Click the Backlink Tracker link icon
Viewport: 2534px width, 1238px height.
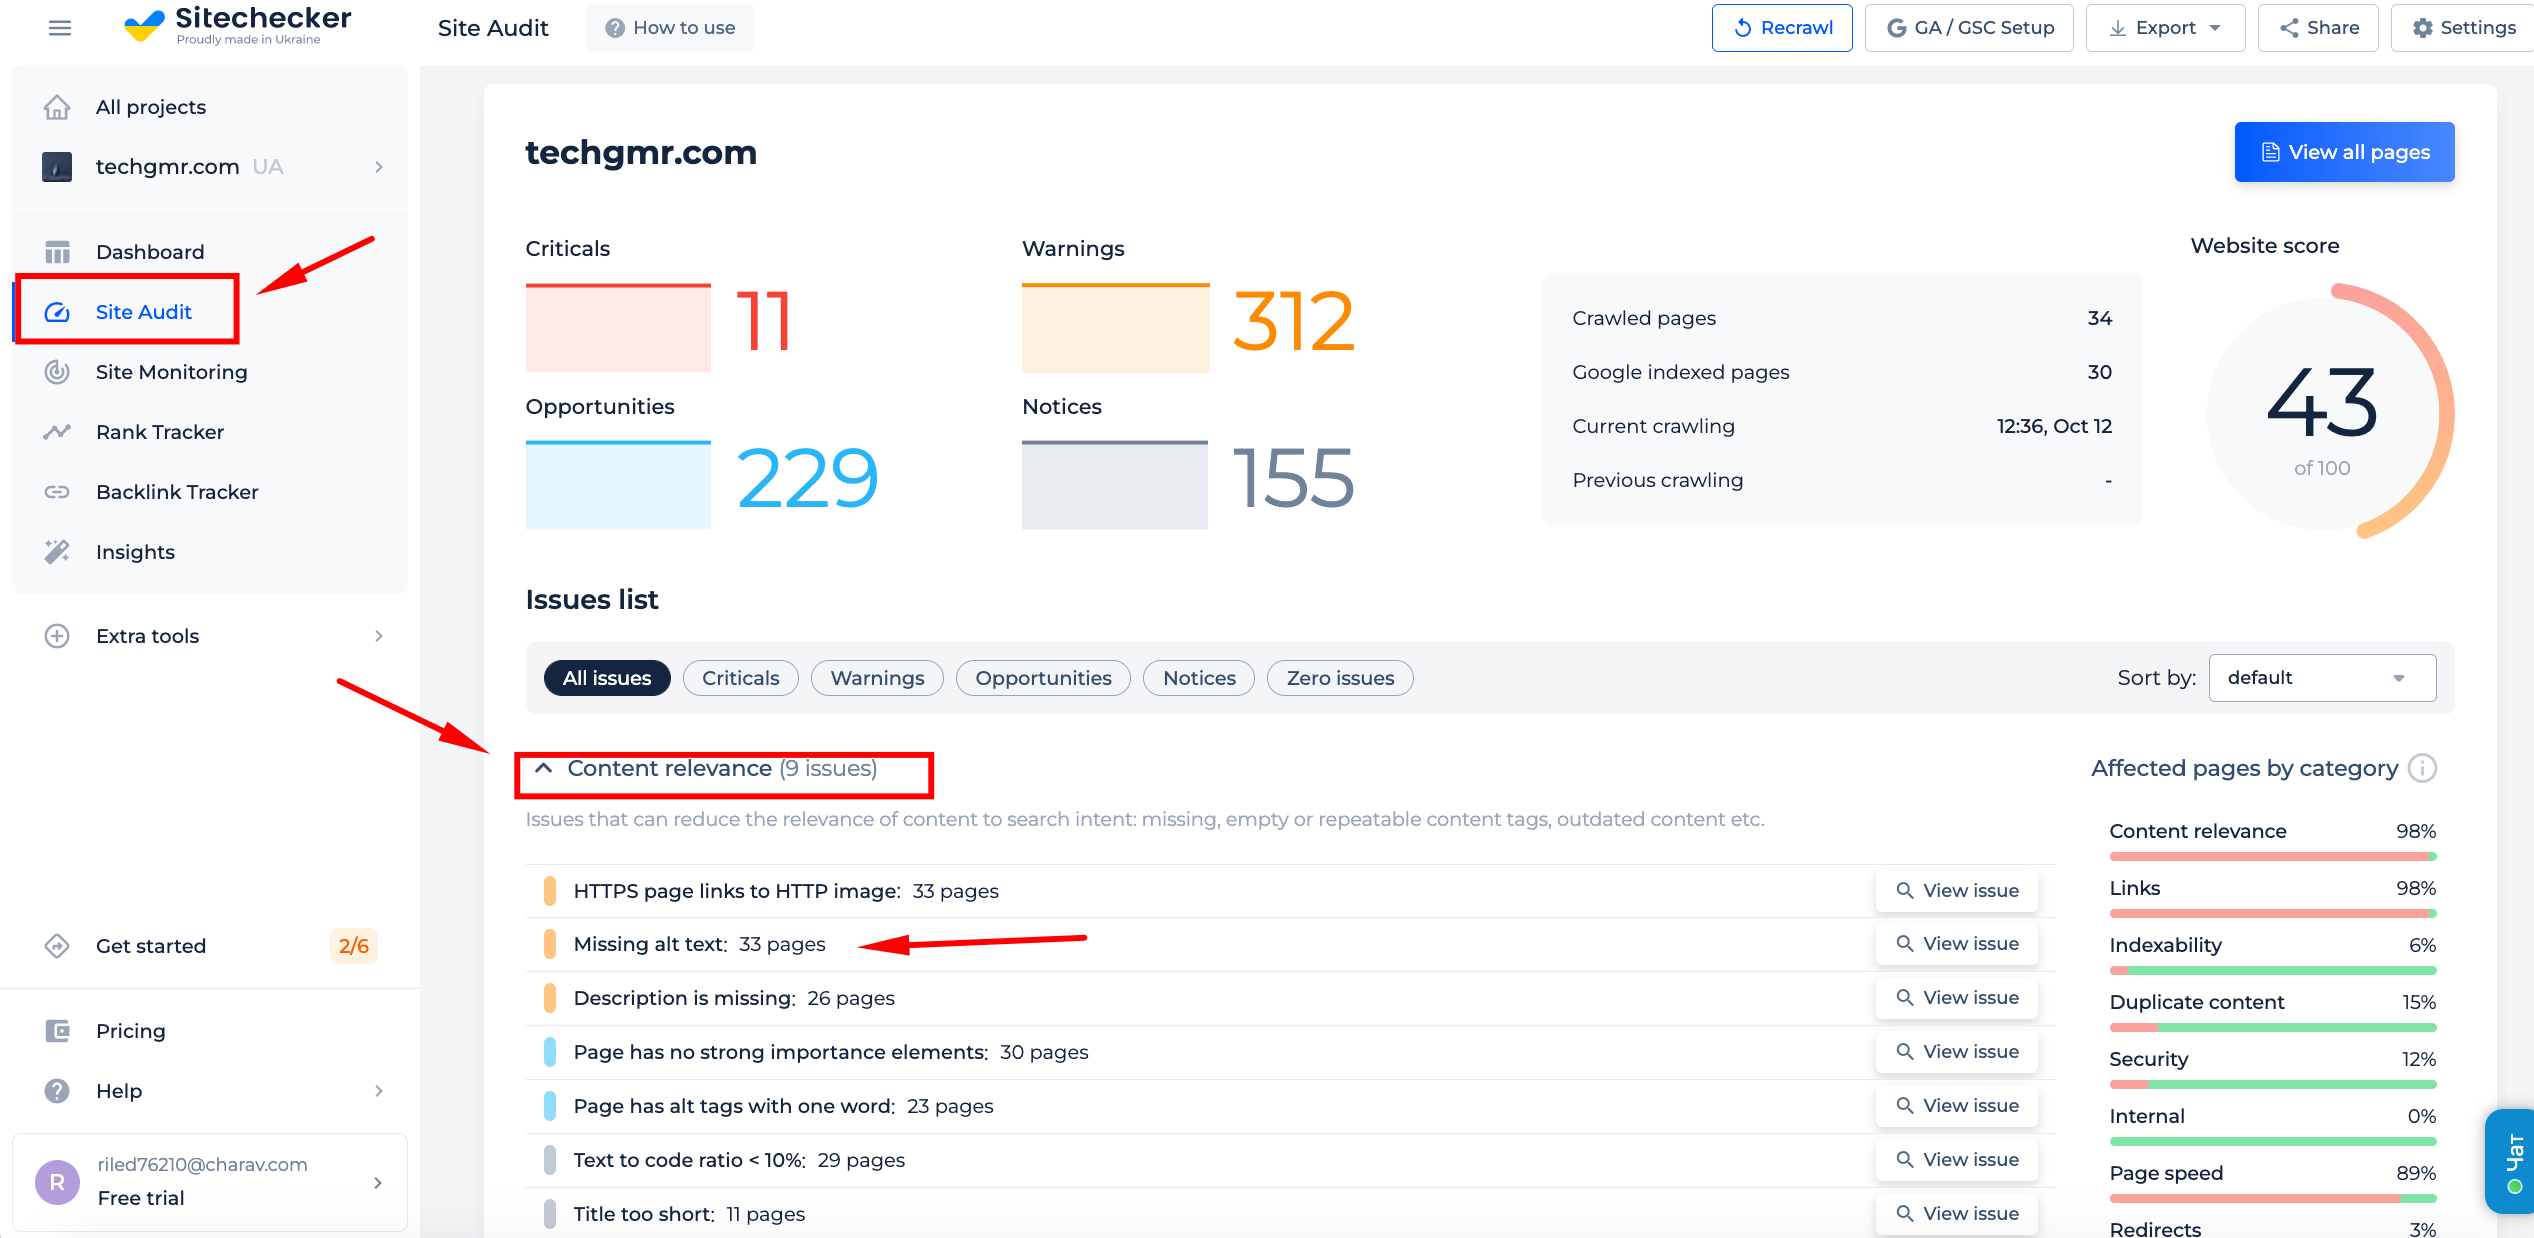57,492
